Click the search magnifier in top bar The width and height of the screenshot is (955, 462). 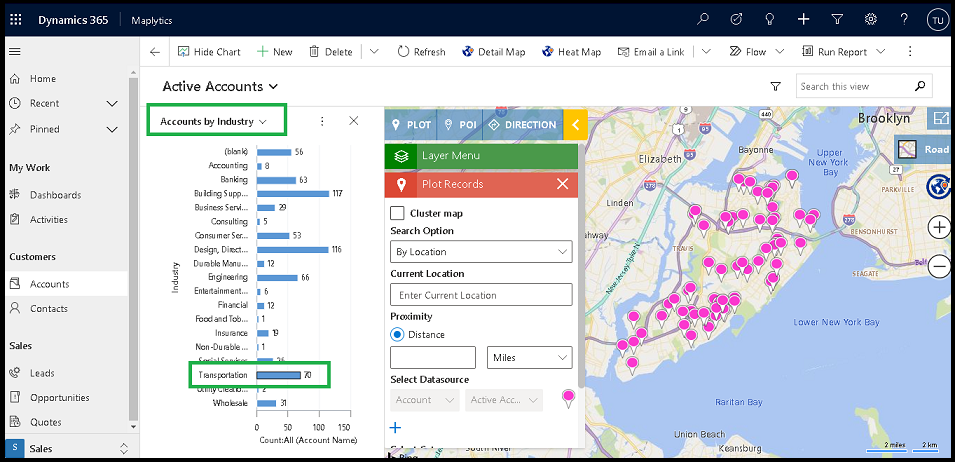click(703, 19)
